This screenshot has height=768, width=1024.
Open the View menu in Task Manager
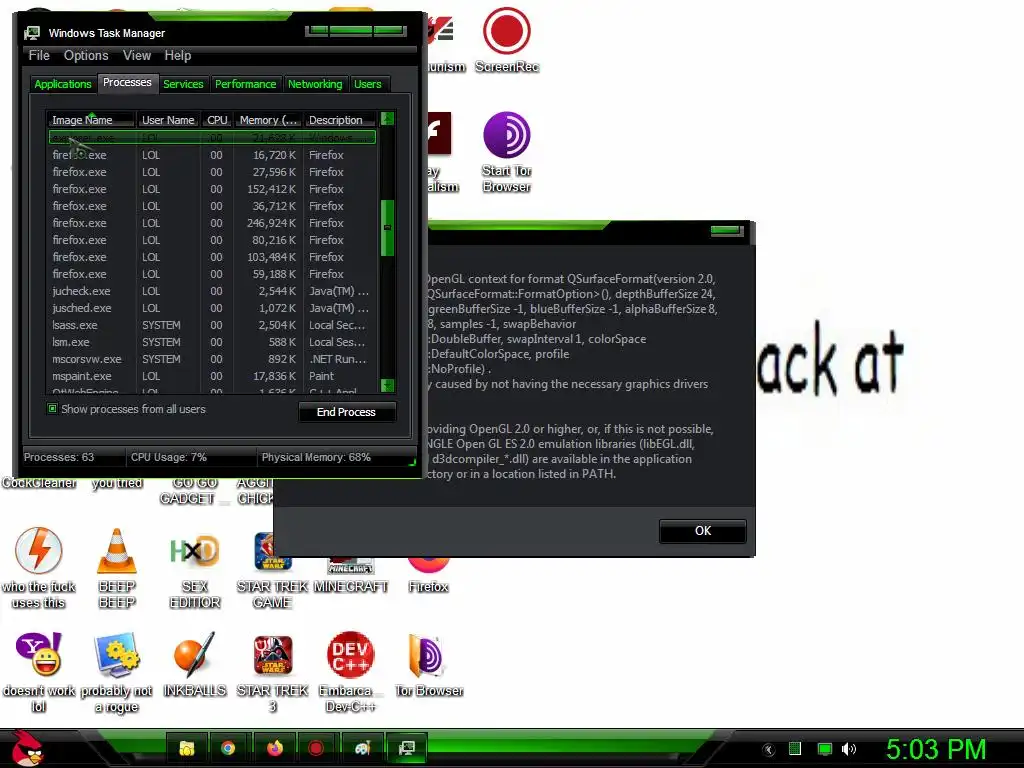click(x=136, y=56)
